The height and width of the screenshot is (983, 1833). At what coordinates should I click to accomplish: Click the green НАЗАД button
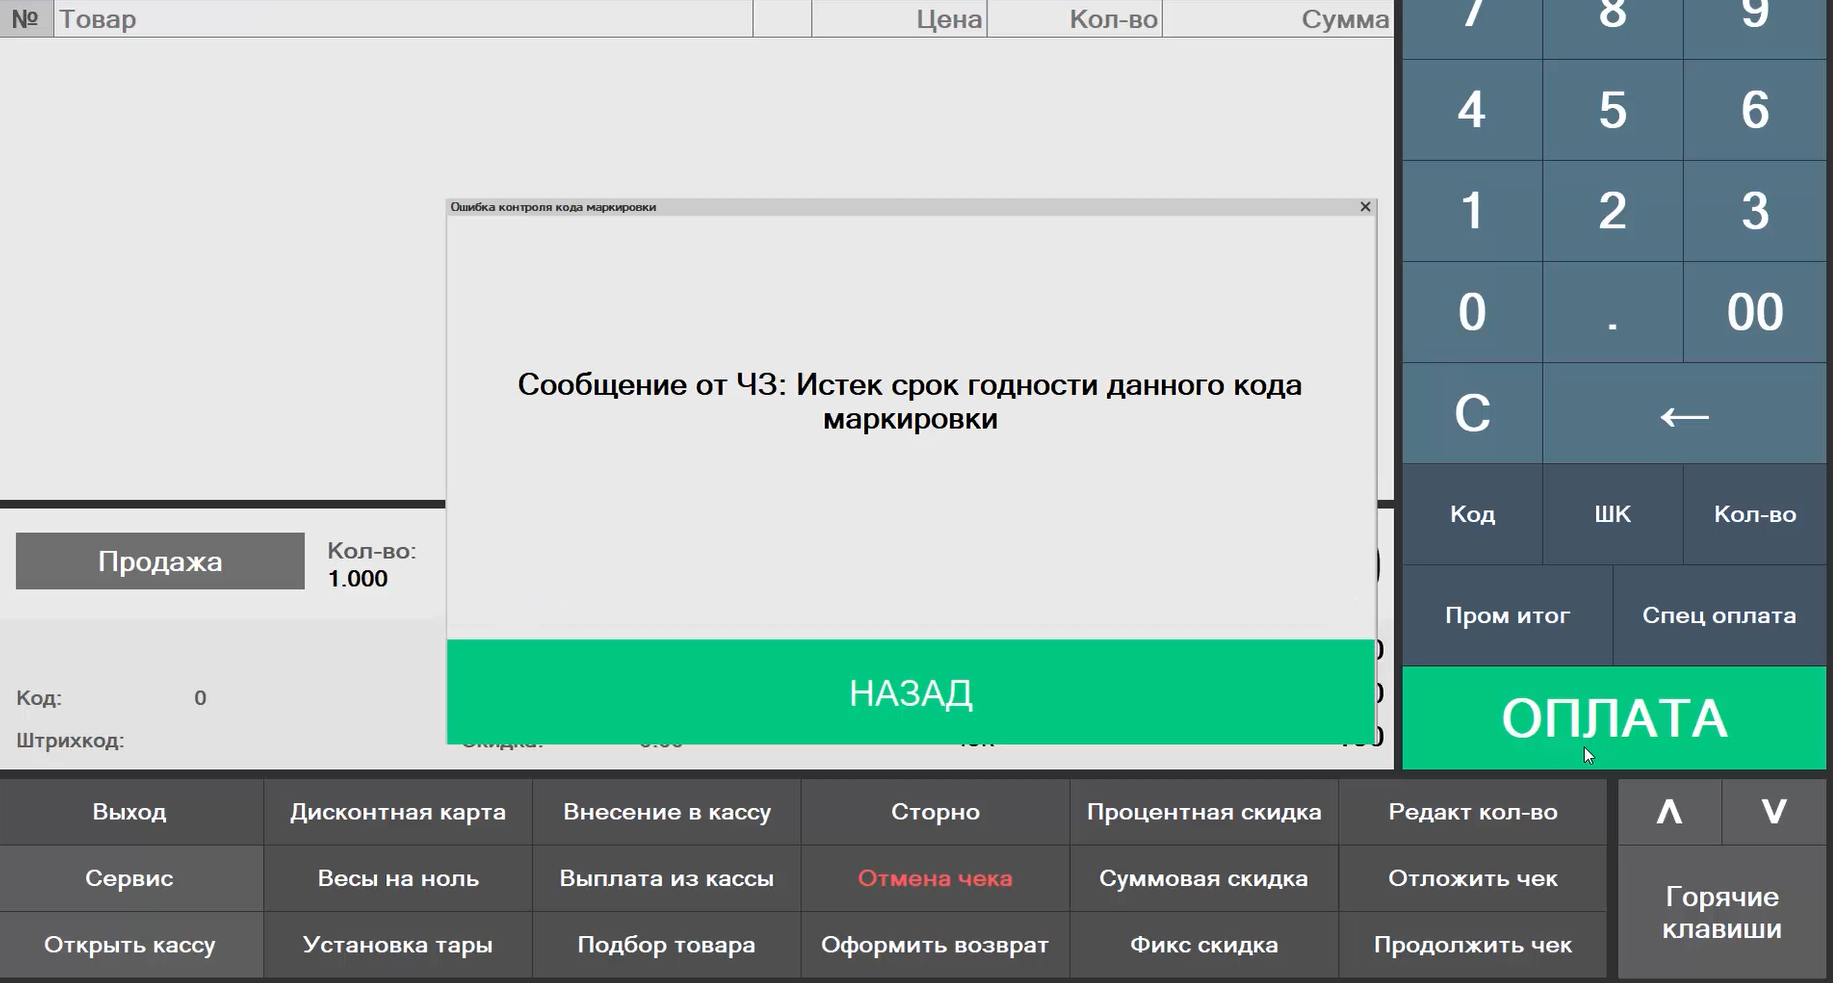pos(910,692)
